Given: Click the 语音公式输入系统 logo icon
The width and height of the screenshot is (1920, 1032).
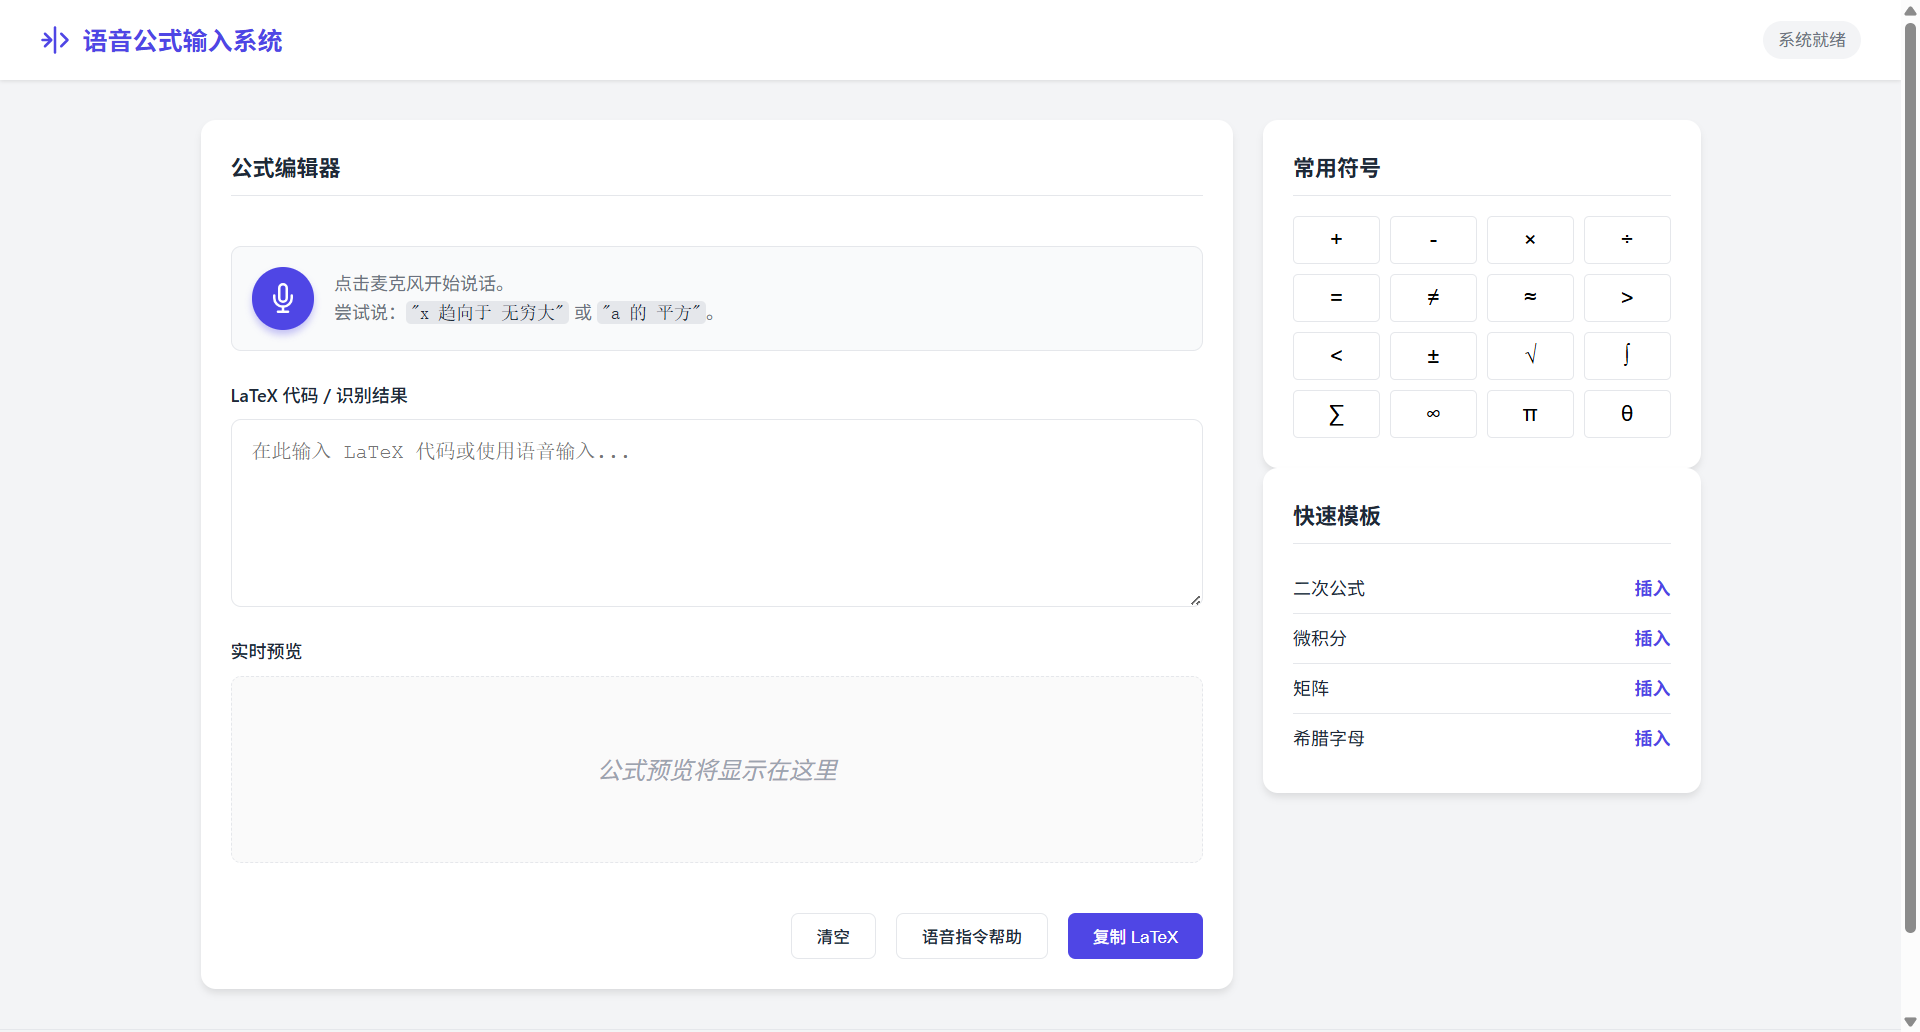Looking at the screenshot, I should tap(55, 40).
